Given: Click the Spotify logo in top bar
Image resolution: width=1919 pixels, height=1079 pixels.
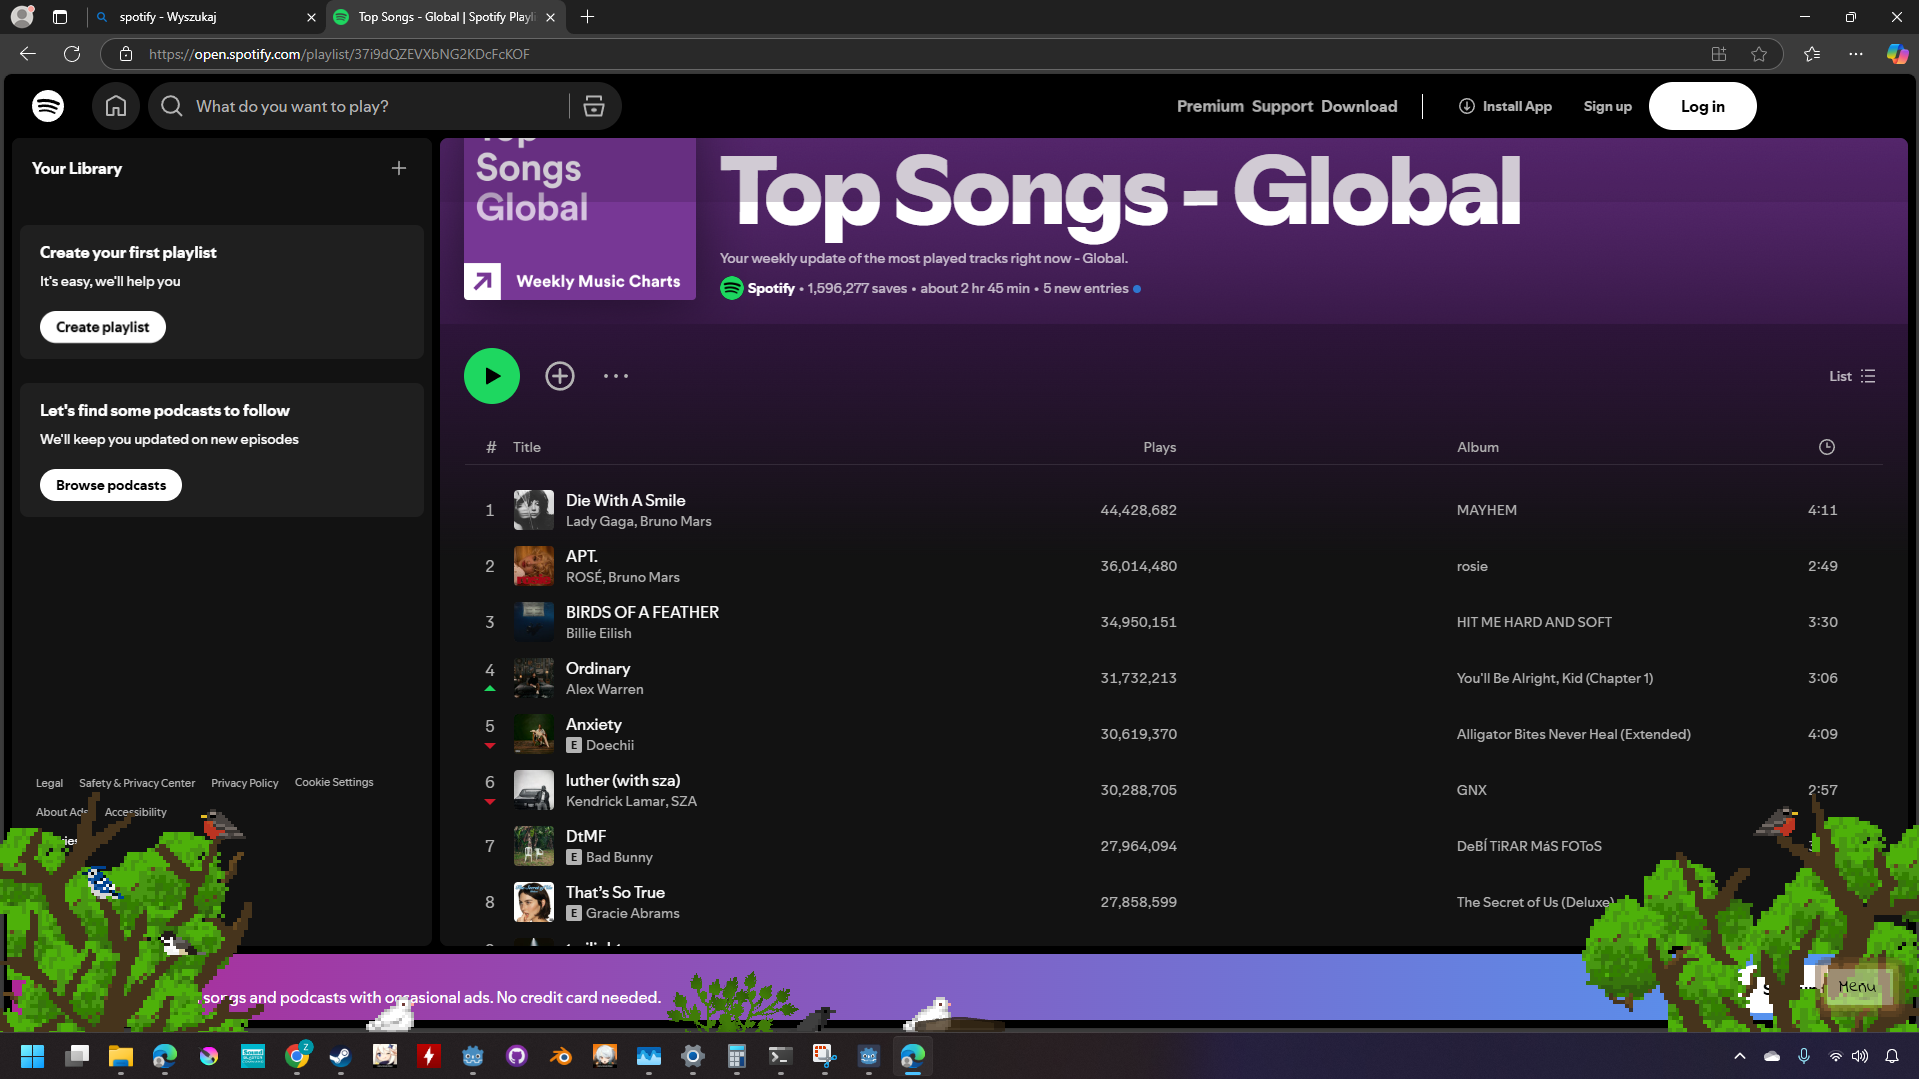Looking at the screenshot, I should tap(48, 106).
